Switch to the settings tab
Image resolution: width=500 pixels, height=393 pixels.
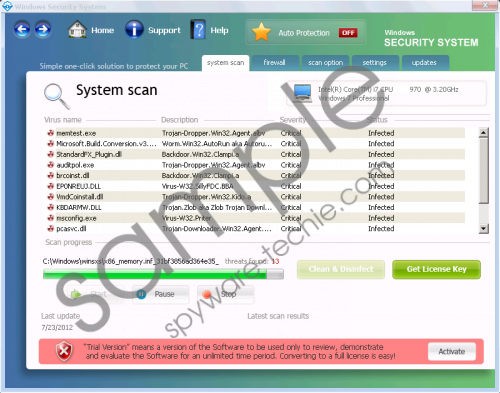[375, 63]
